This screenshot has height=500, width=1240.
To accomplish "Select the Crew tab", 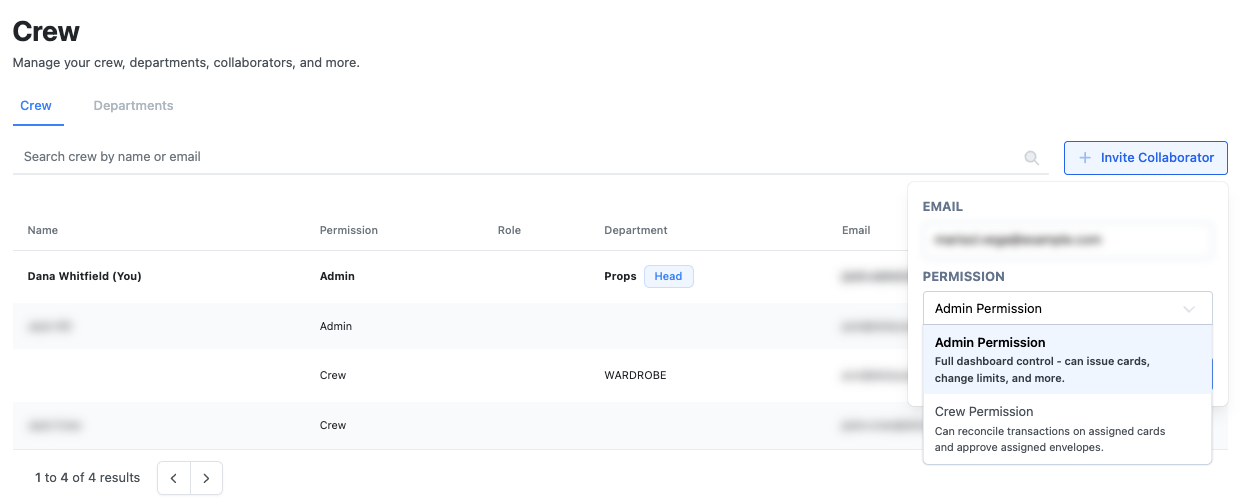I will tap(36, 106).
